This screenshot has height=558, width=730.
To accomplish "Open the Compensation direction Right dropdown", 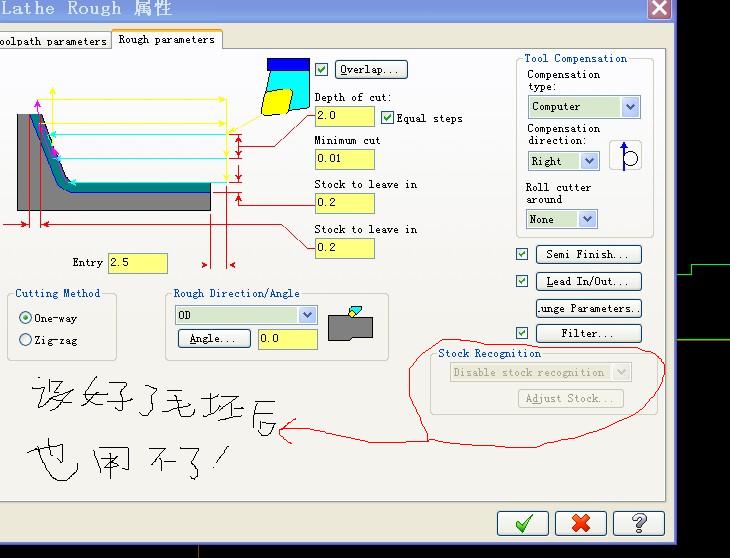I will click(x=564, y=161).
